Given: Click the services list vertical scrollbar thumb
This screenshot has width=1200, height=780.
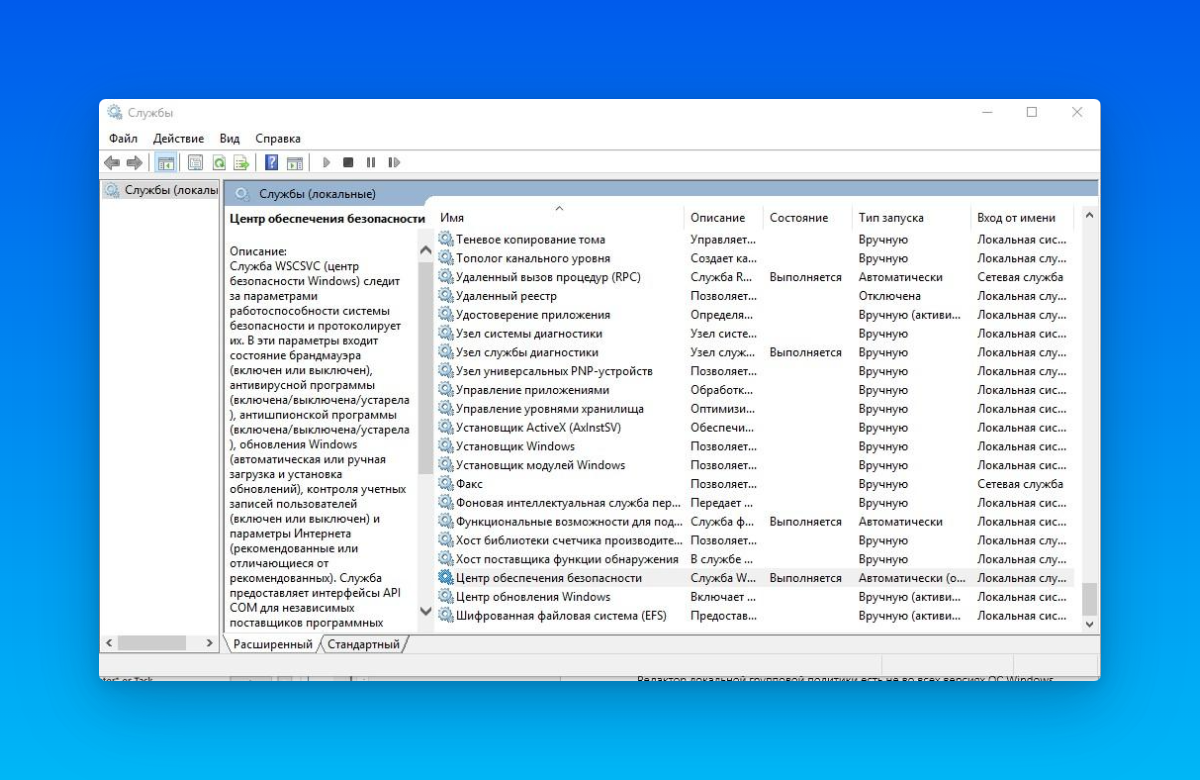Looking at the screenshot, I should 1089,599.
